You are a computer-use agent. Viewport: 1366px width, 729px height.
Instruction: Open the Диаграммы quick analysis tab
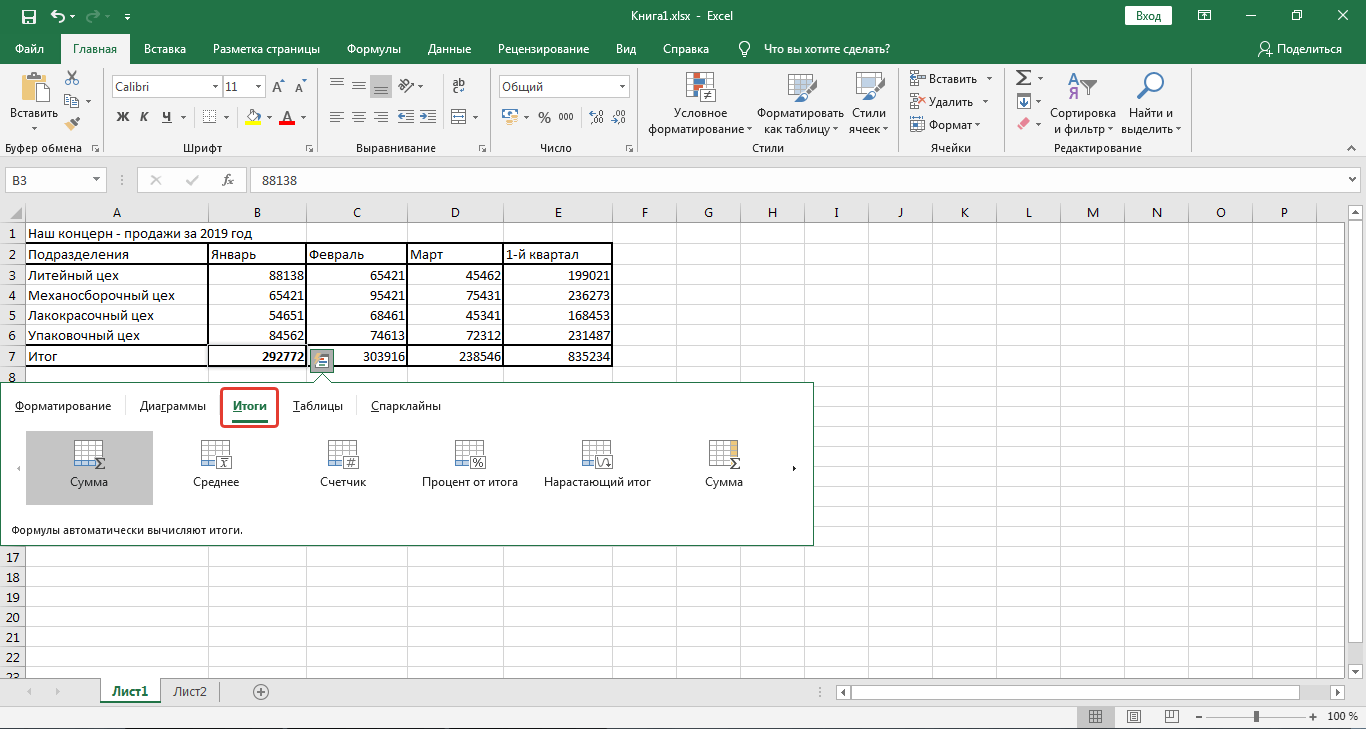click(173, 406)
